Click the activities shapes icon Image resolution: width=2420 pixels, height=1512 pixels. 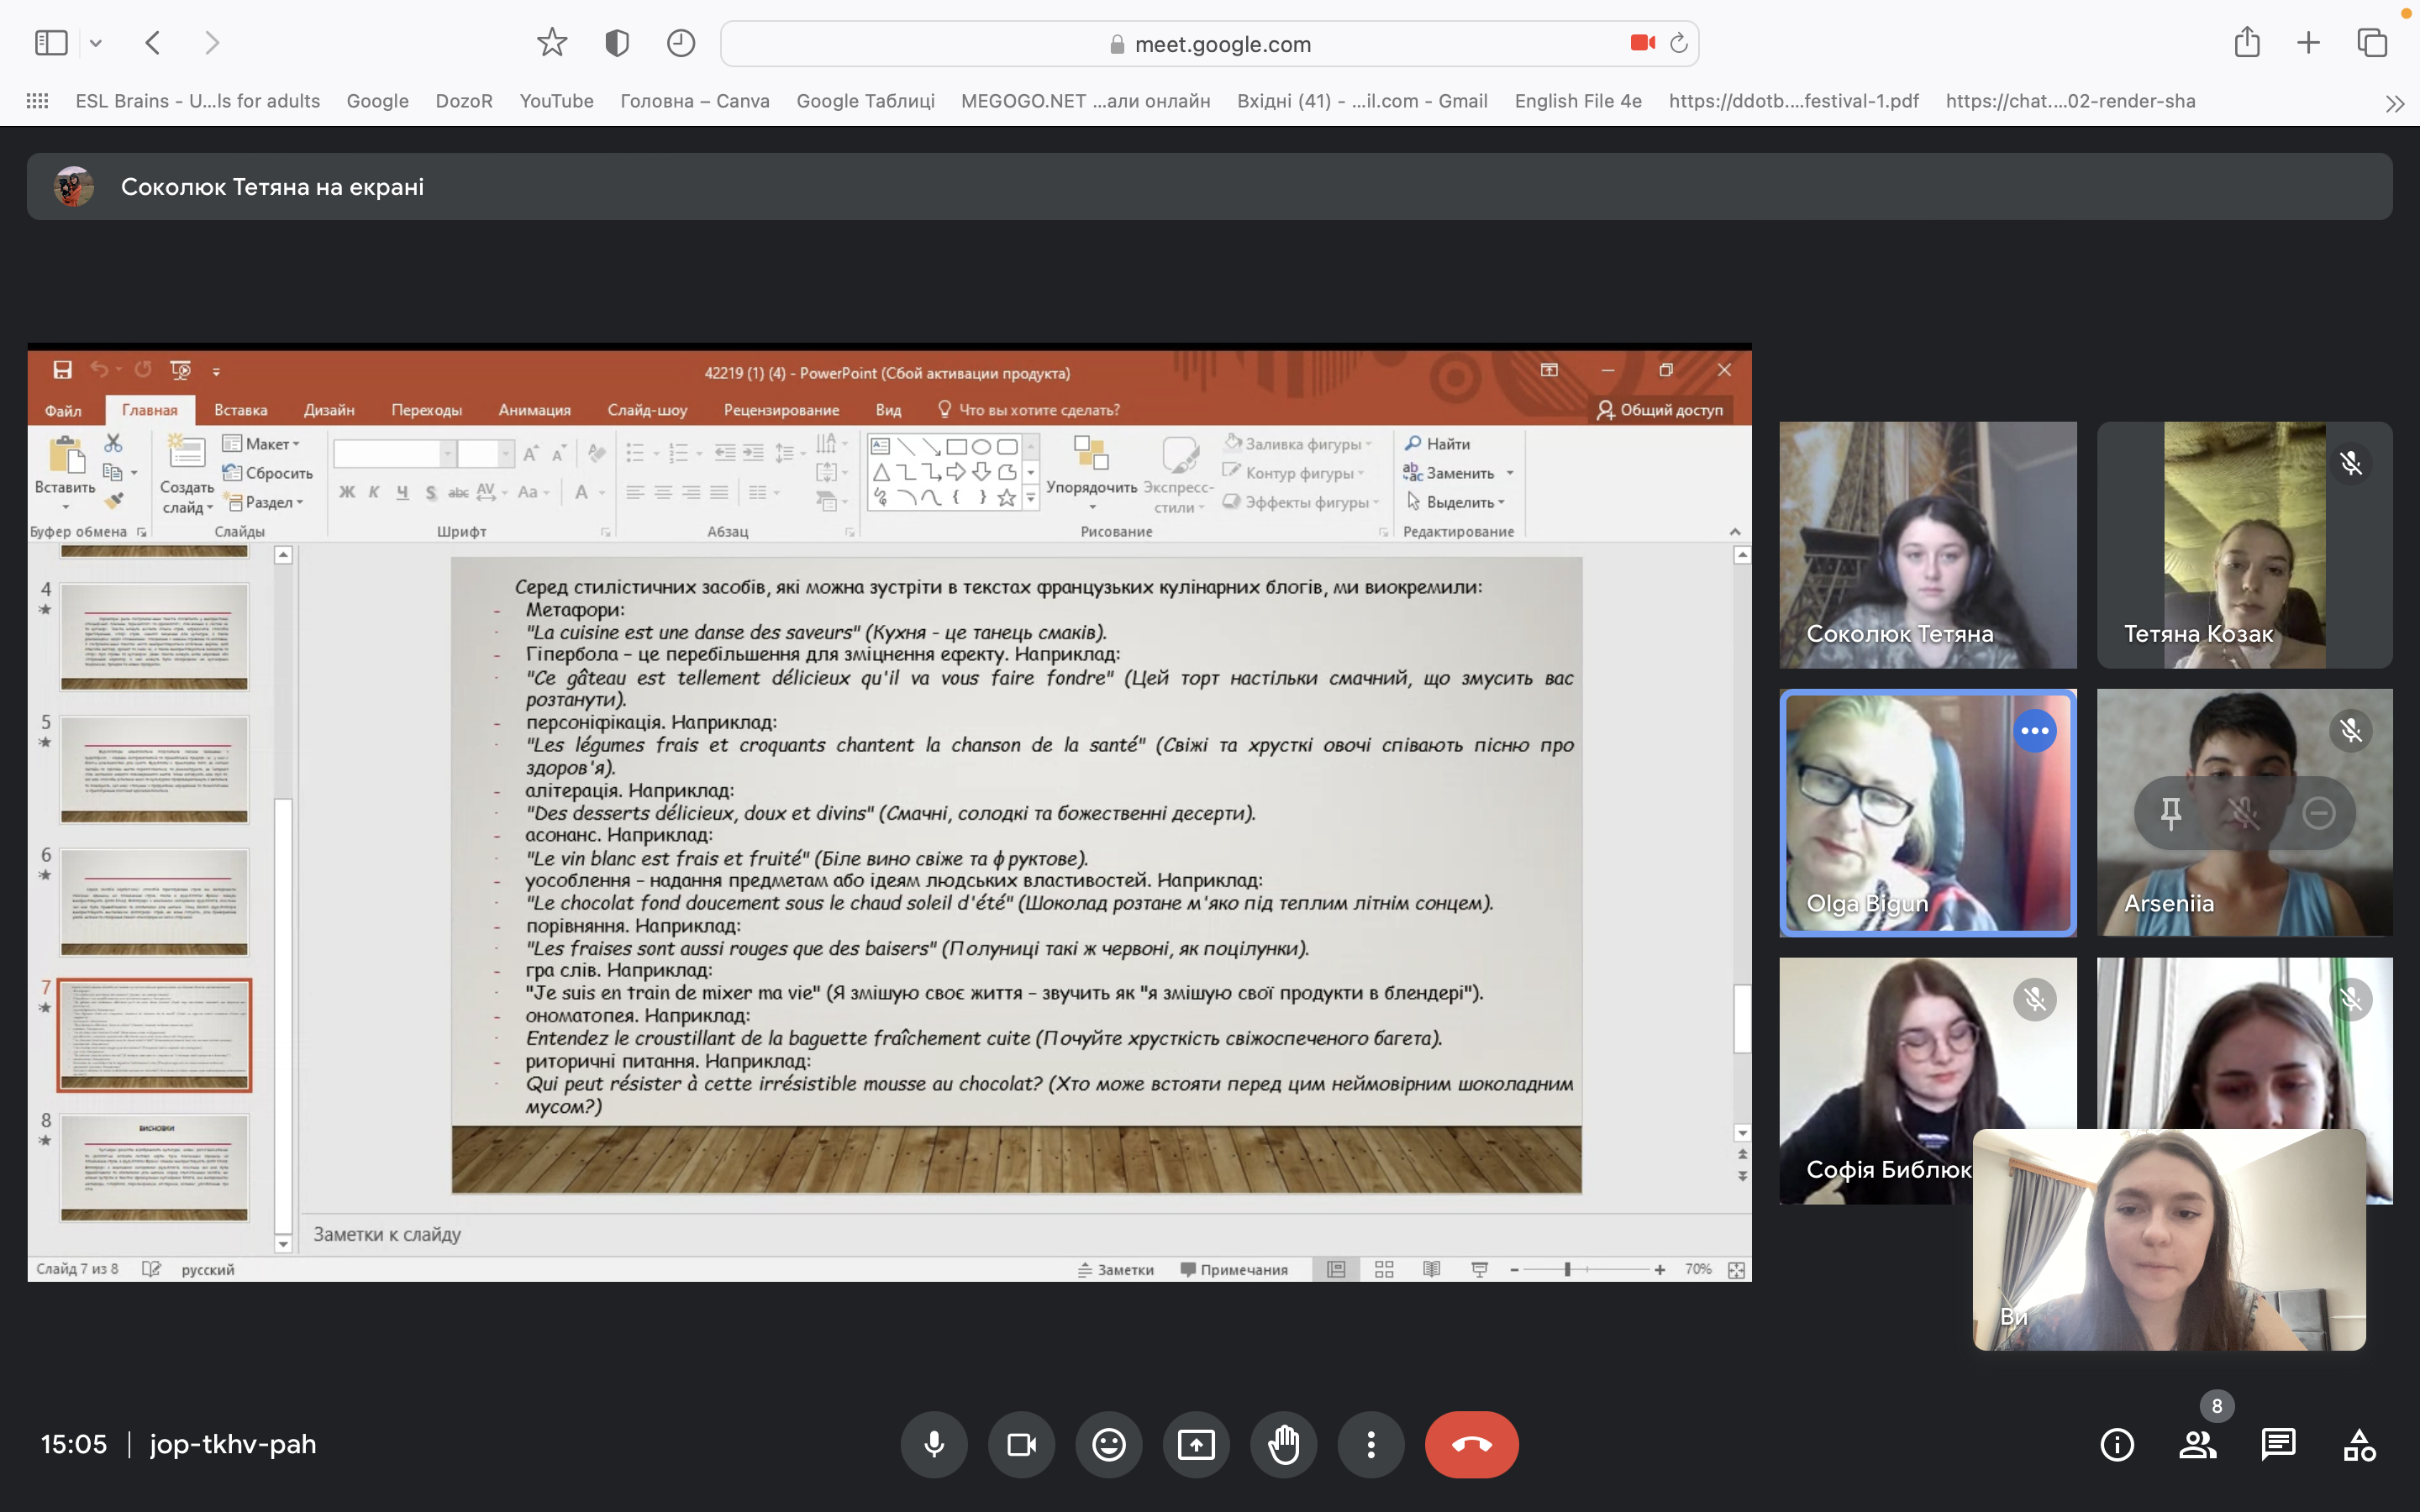point(2359,1444)
